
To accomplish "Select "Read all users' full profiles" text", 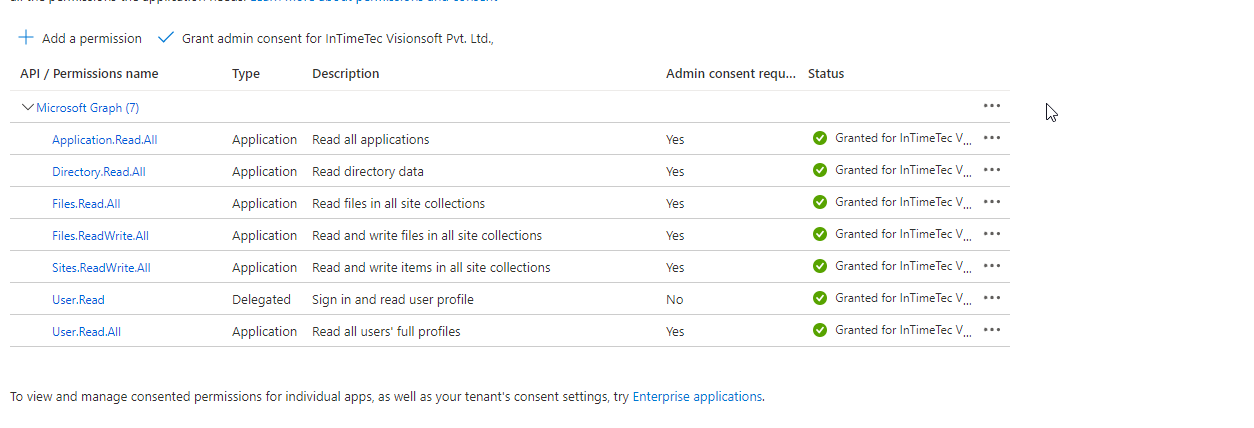I will coord(386,332).
